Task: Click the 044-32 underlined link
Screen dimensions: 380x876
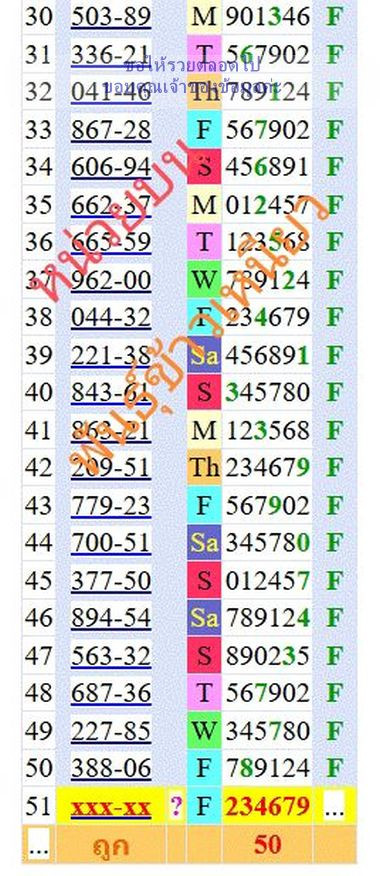Action: pyautogui.click(x=111, y=318)
